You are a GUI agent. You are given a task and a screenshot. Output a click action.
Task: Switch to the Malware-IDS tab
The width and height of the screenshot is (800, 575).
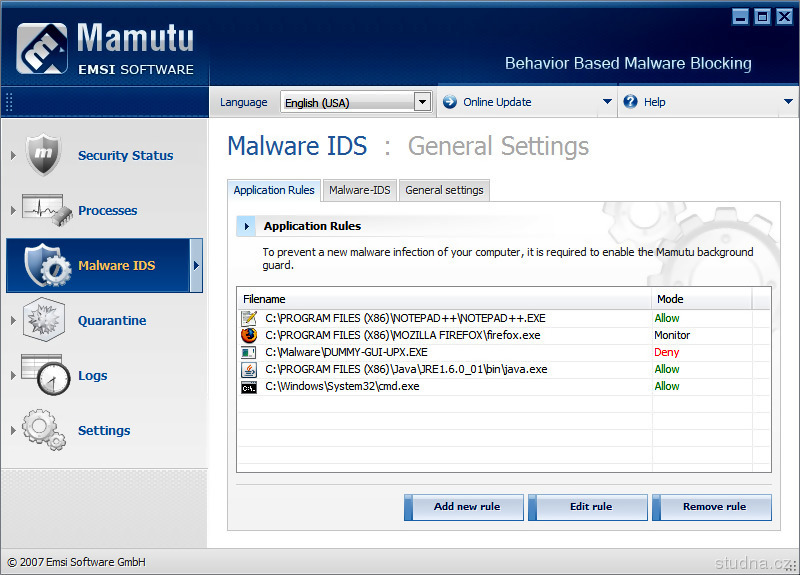[359, 190]
